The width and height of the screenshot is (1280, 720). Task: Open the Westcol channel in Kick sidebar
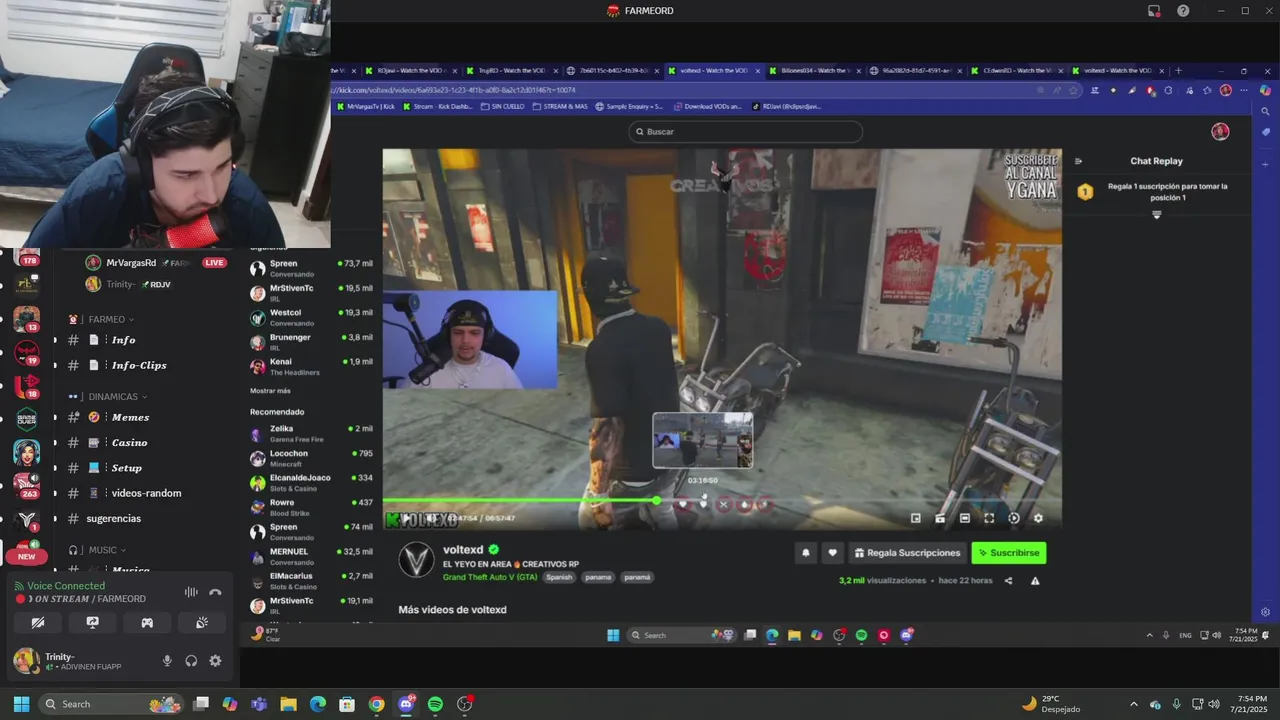point(311,317)
